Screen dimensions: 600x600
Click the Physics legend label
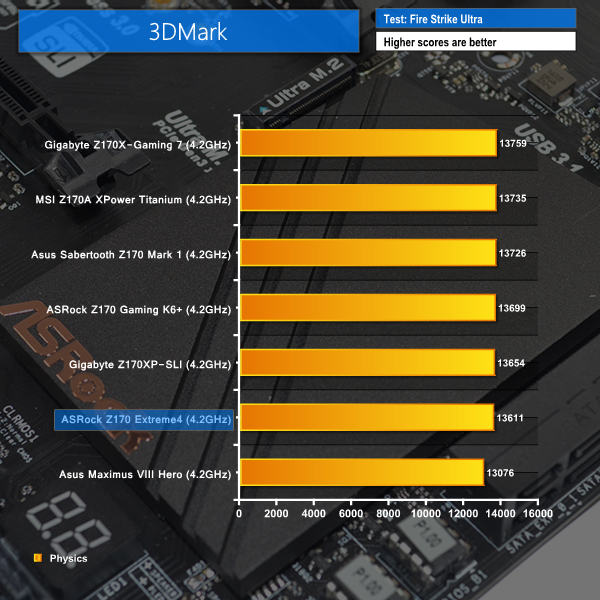click(68, 558)
